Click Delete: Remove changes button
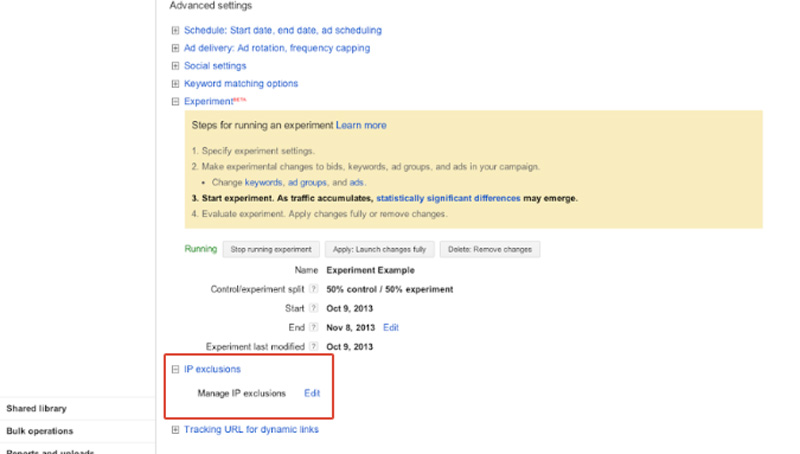800x454 pixels. [x=488, y=249]
